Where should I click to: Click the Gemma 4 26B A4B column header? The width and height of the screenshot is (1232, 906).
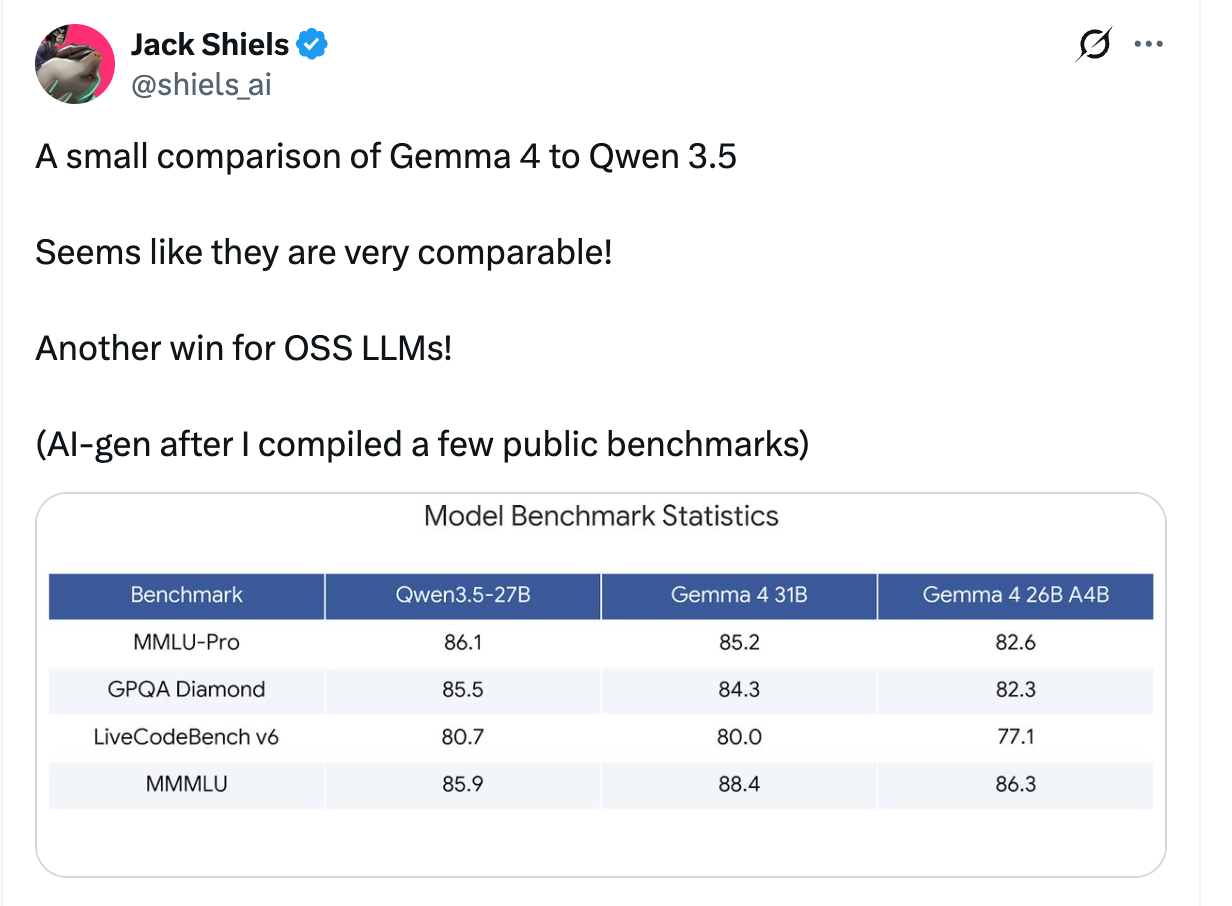(x=1015, y=596)
